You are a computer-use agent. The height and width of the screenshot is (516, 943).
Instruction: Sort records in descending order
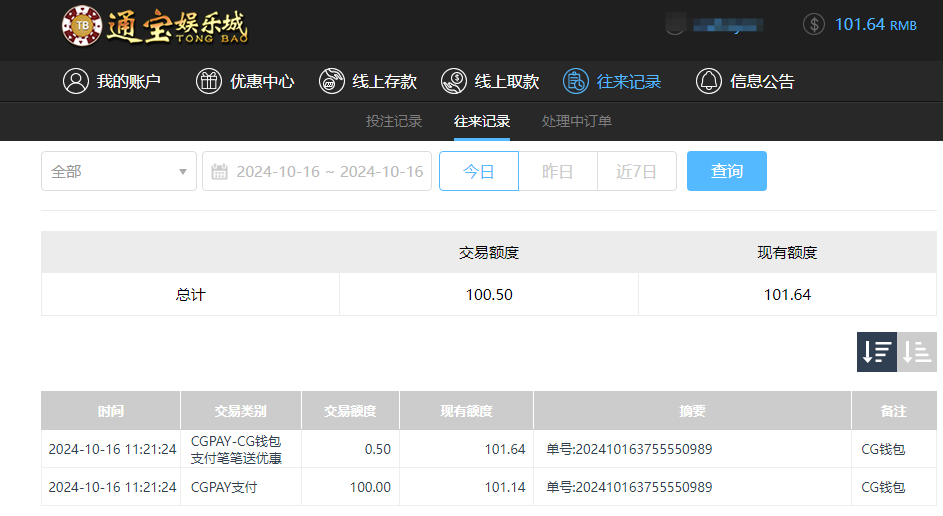click(x=876, y=352)
